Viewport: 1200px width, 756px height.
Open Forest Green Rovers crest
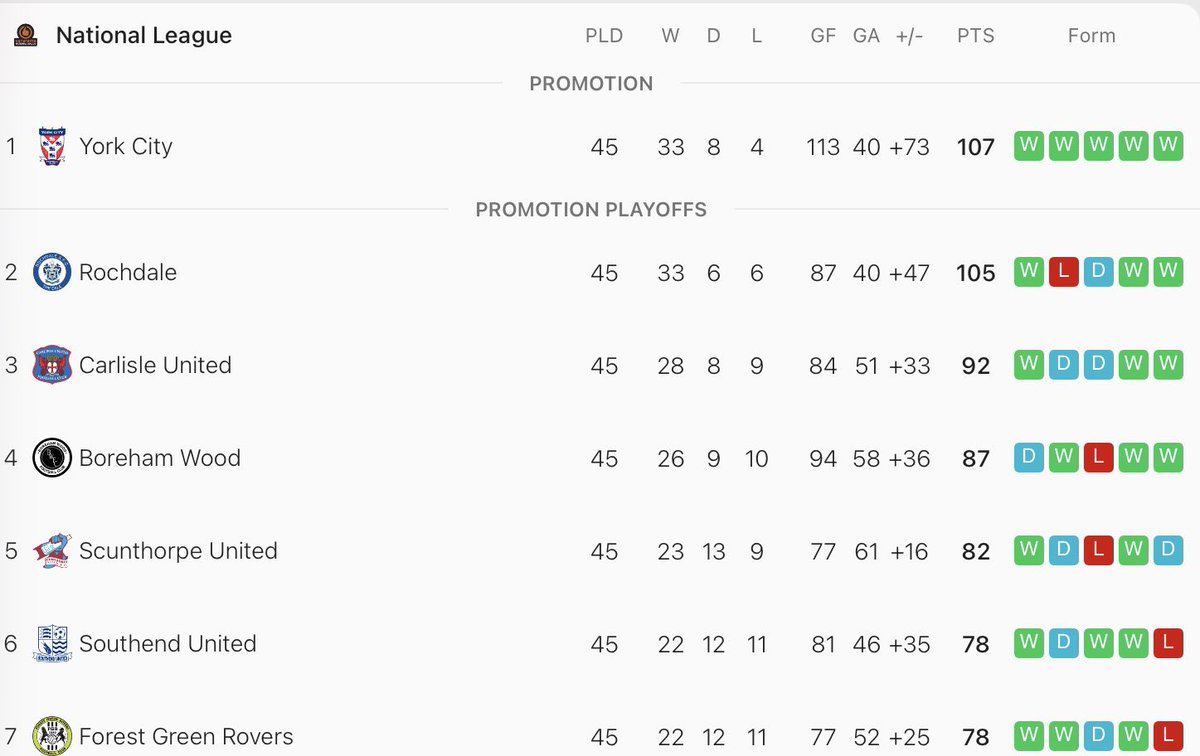point(52,737)
